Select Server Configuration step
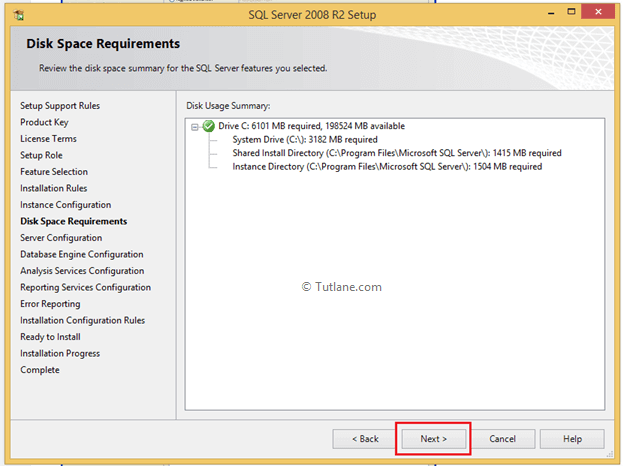The width and height of the screenshot is (624, 466). click(61, 238)
